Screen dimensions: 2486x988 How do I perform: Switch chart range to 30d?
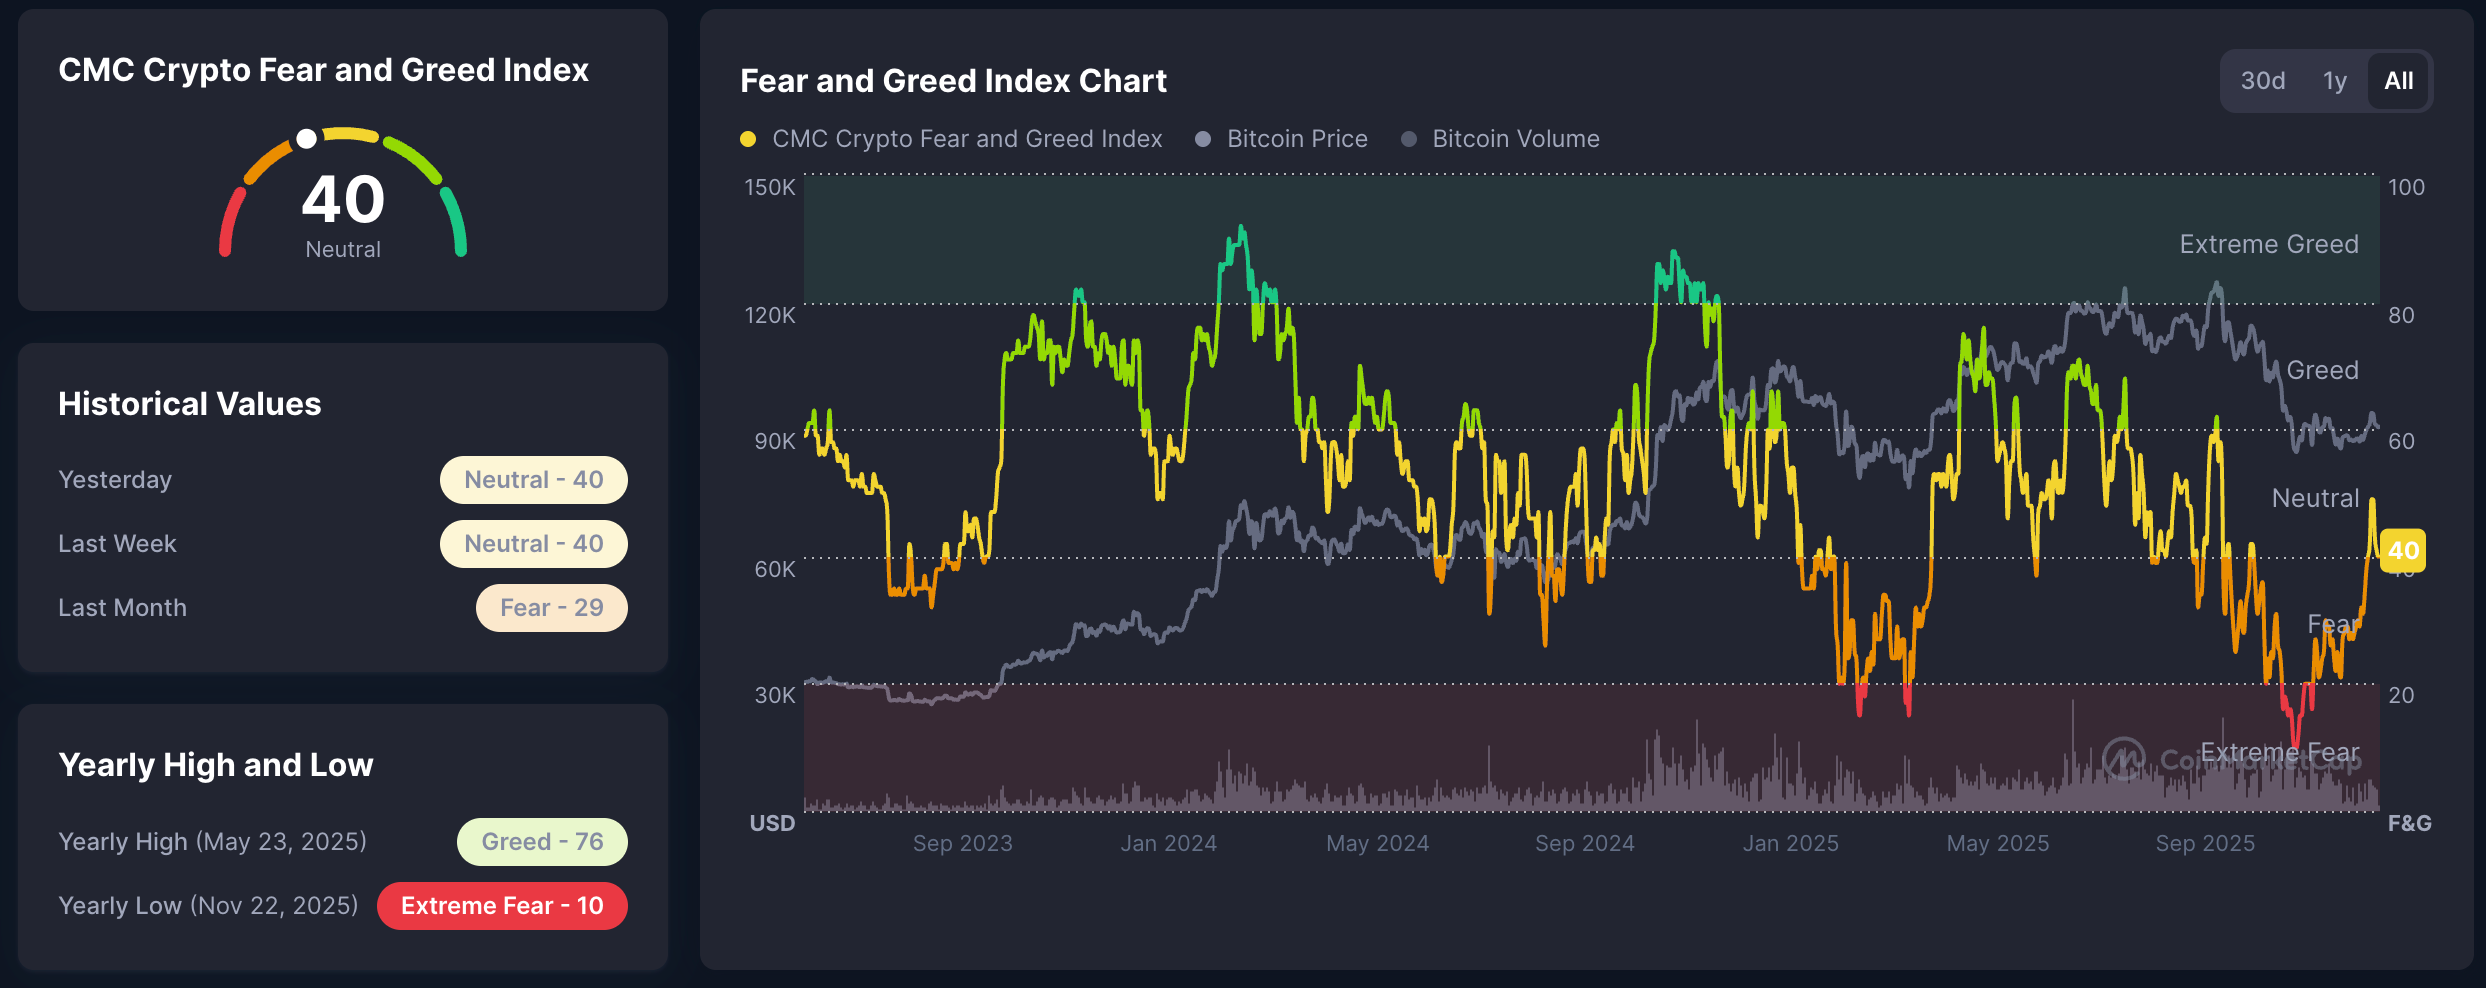click(x=2262, y=81)
